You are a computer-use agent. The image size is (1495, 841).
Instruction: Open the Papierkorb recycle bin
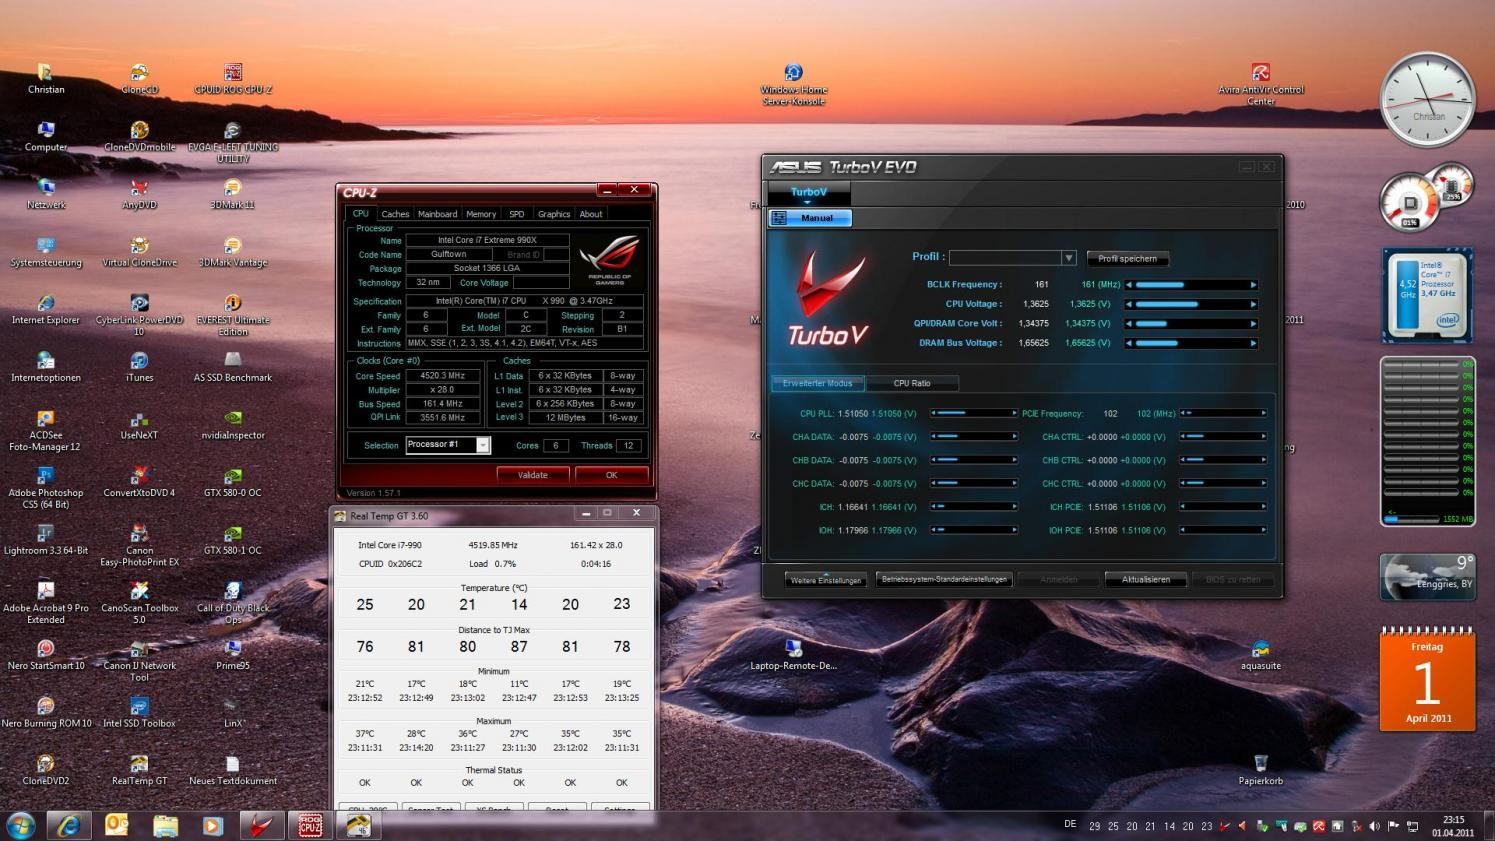[x=1260, y=770]
